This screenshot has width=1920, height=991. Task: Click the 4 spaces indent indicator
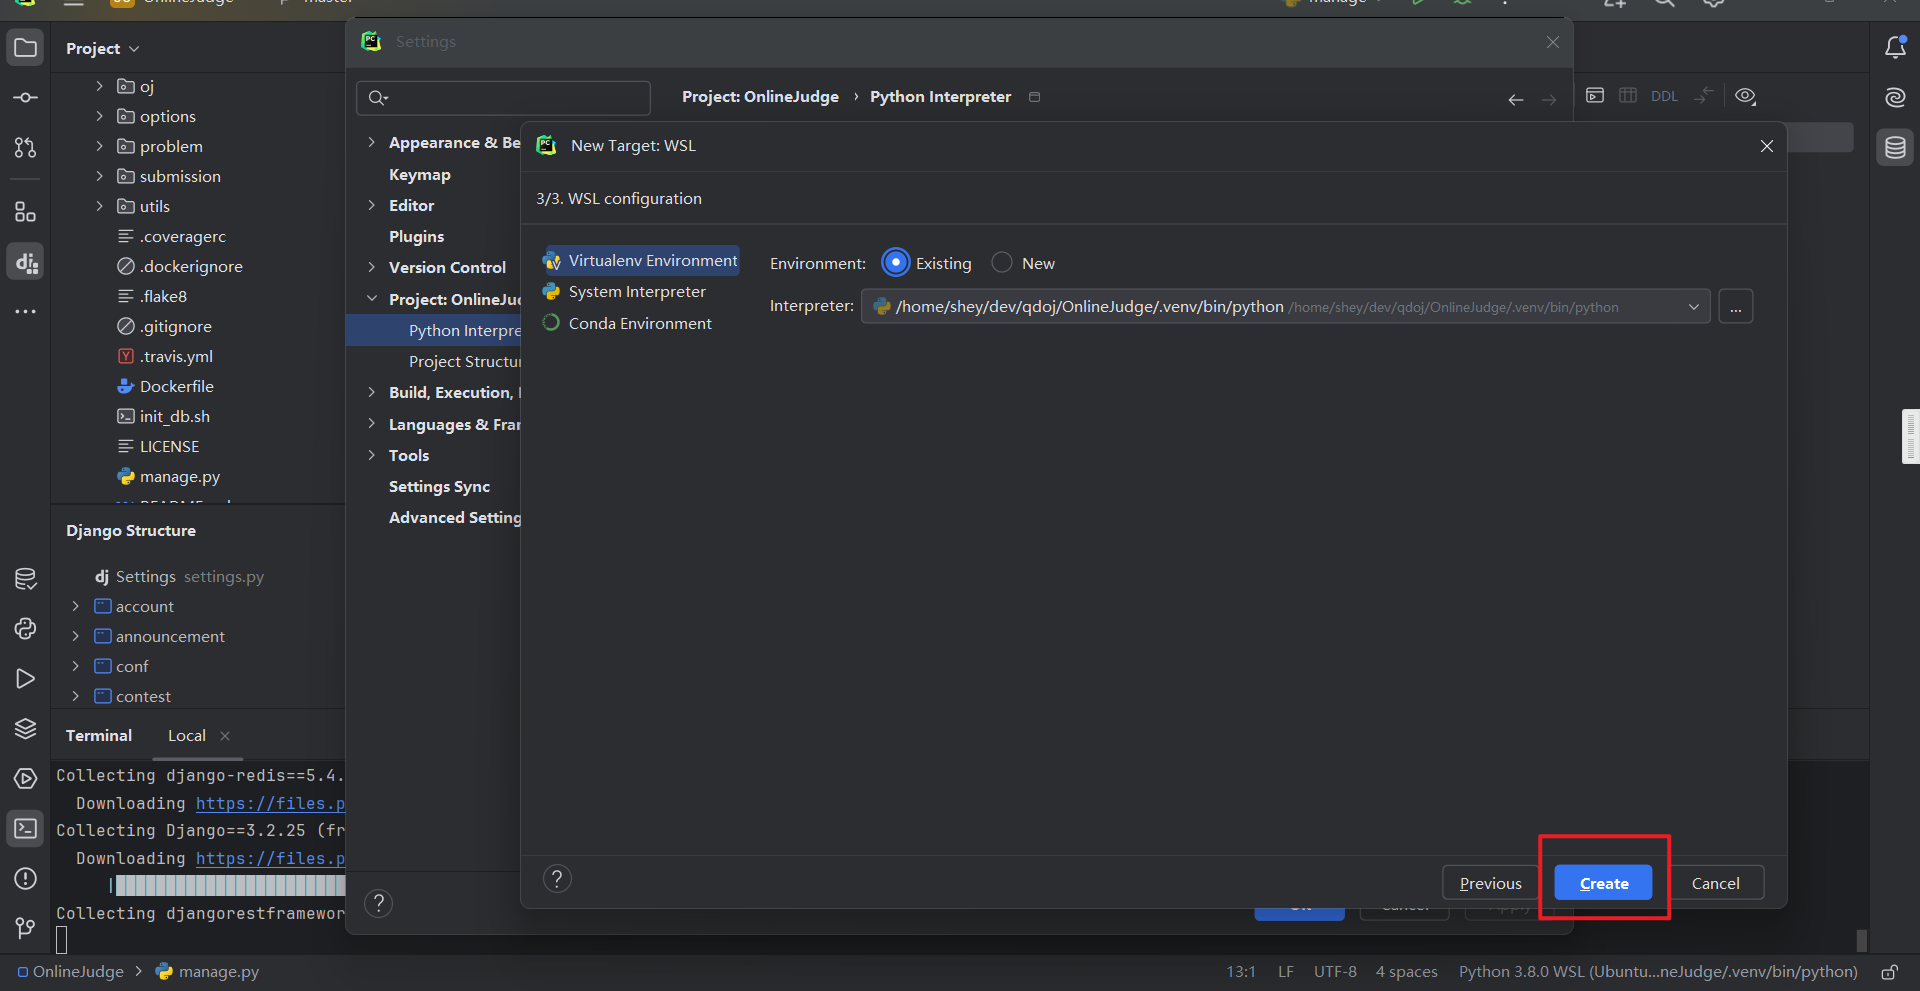click(1406, 972)
